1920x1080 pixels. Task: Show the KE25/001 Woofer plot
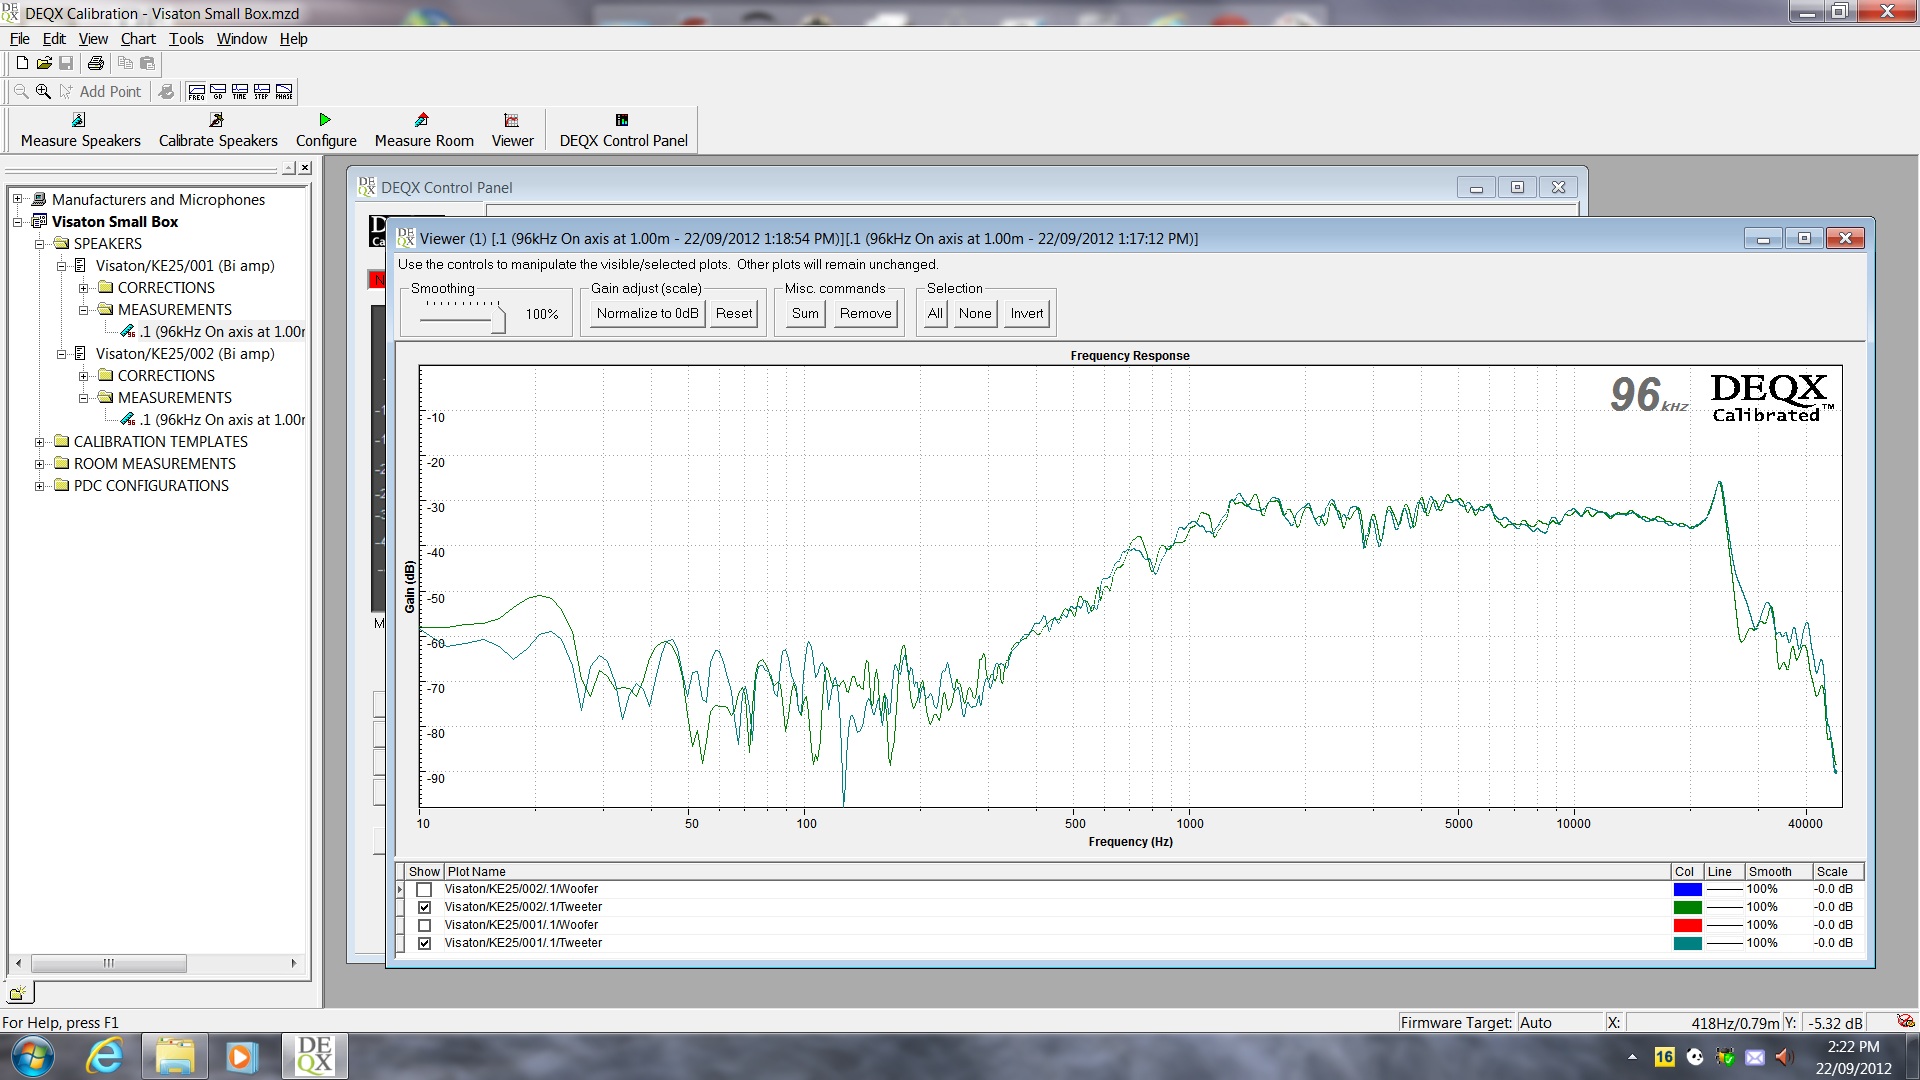(424, 925)
